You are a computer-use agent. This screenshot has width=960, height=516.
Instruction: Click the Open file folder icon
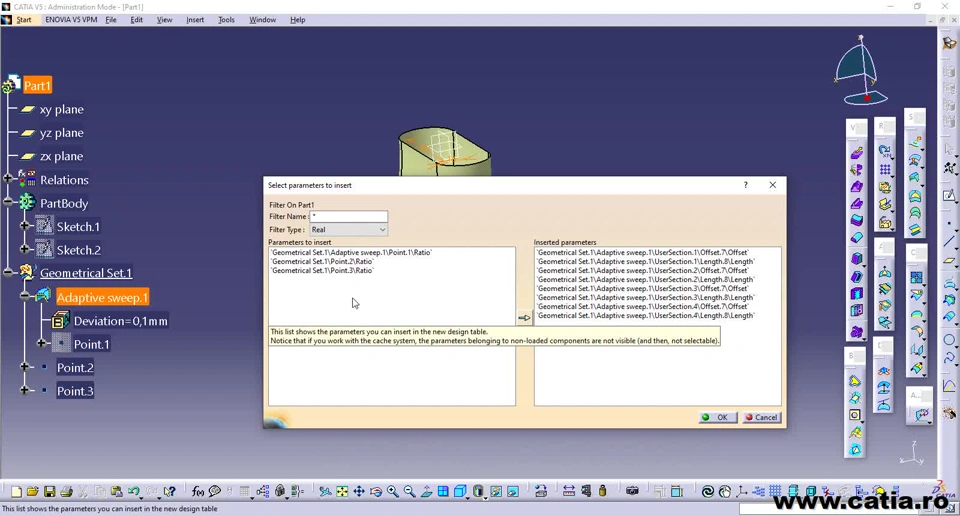point(33,491)
